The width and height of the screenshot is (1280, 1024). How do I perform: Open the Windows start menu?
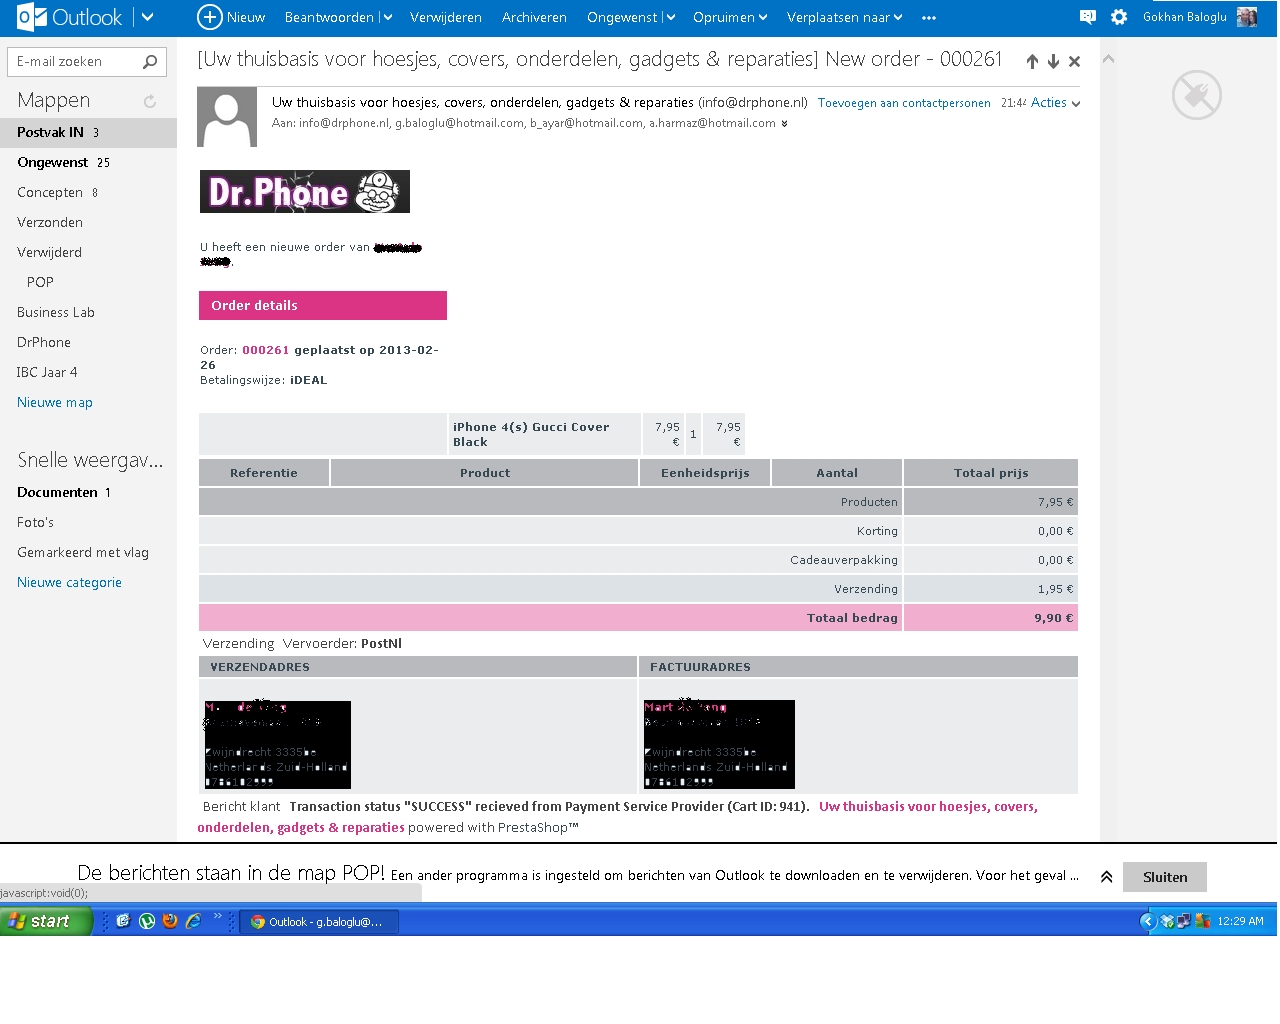(46, 921)
